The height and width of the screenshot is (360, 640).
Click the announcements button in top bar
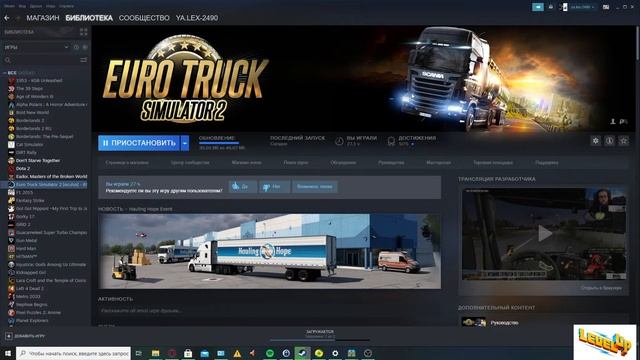(538, 7)
